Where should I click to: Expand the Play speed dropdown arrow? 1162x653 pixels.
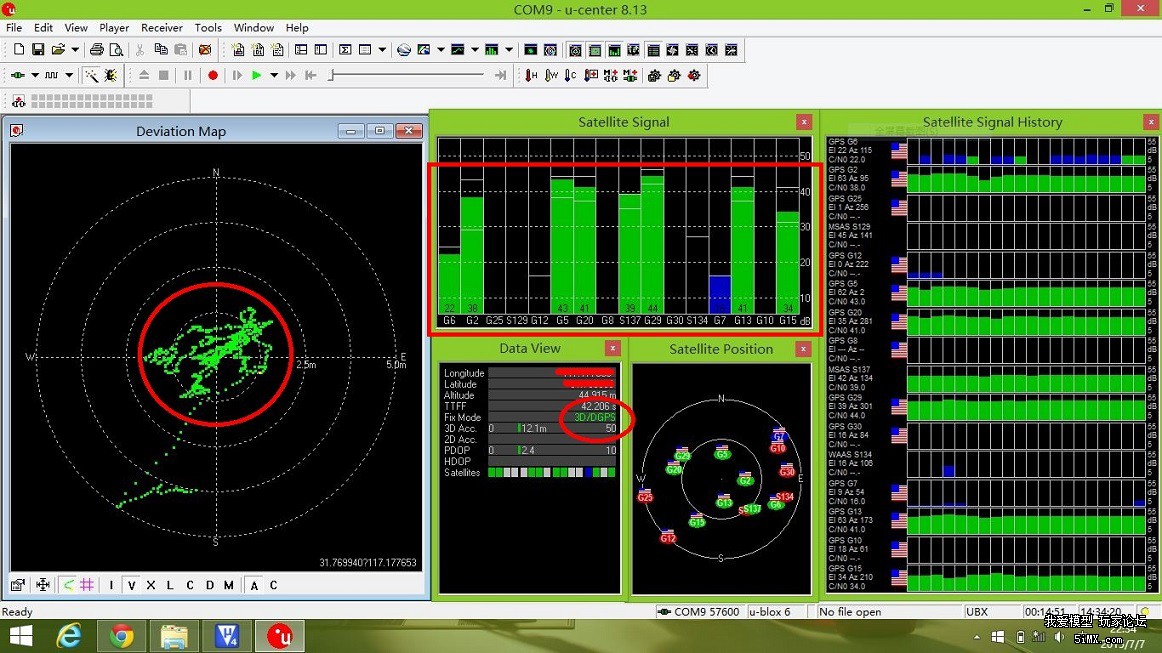(274, 75)
